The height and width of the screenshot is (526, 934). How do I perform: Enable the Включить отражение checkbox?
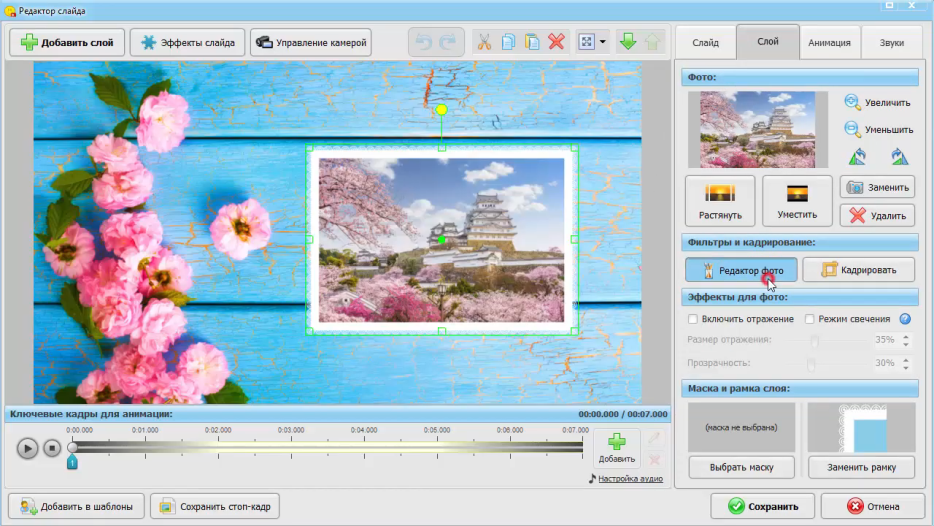click(693, 319)
